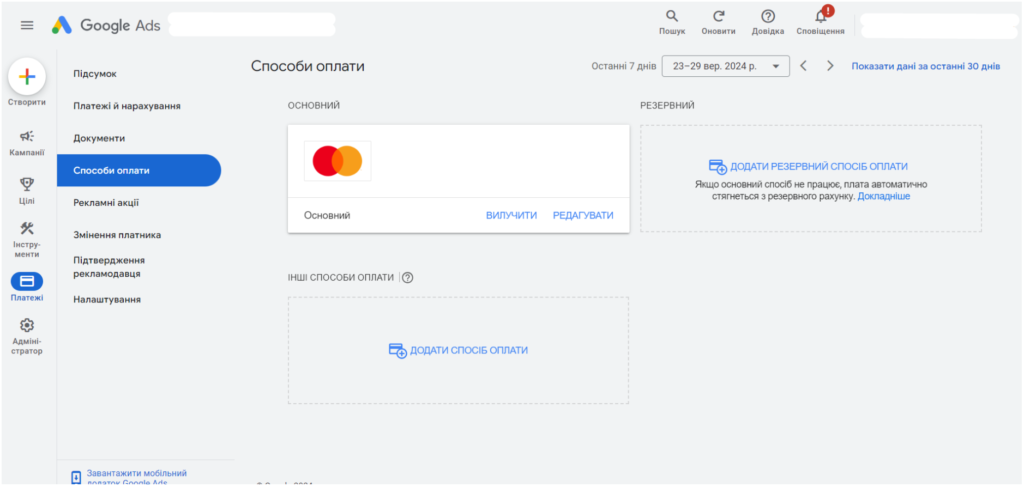
Task: Open Підтвердження рекламодавця menu item
Action: [109, 267]
